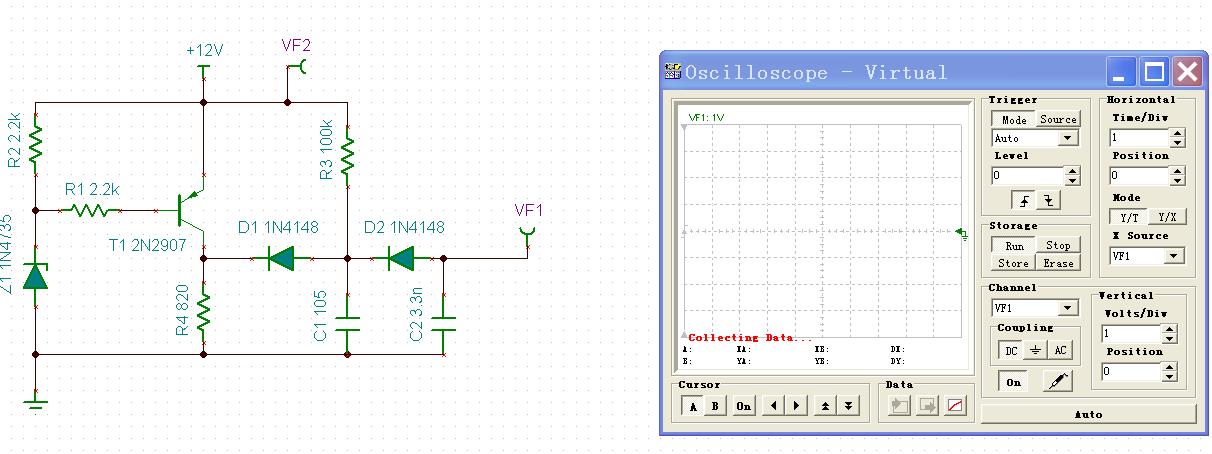Toggle cursor B button
The height and width of the screenshot is (454, 1212).
pyautogui.click(x=715, y=406)
